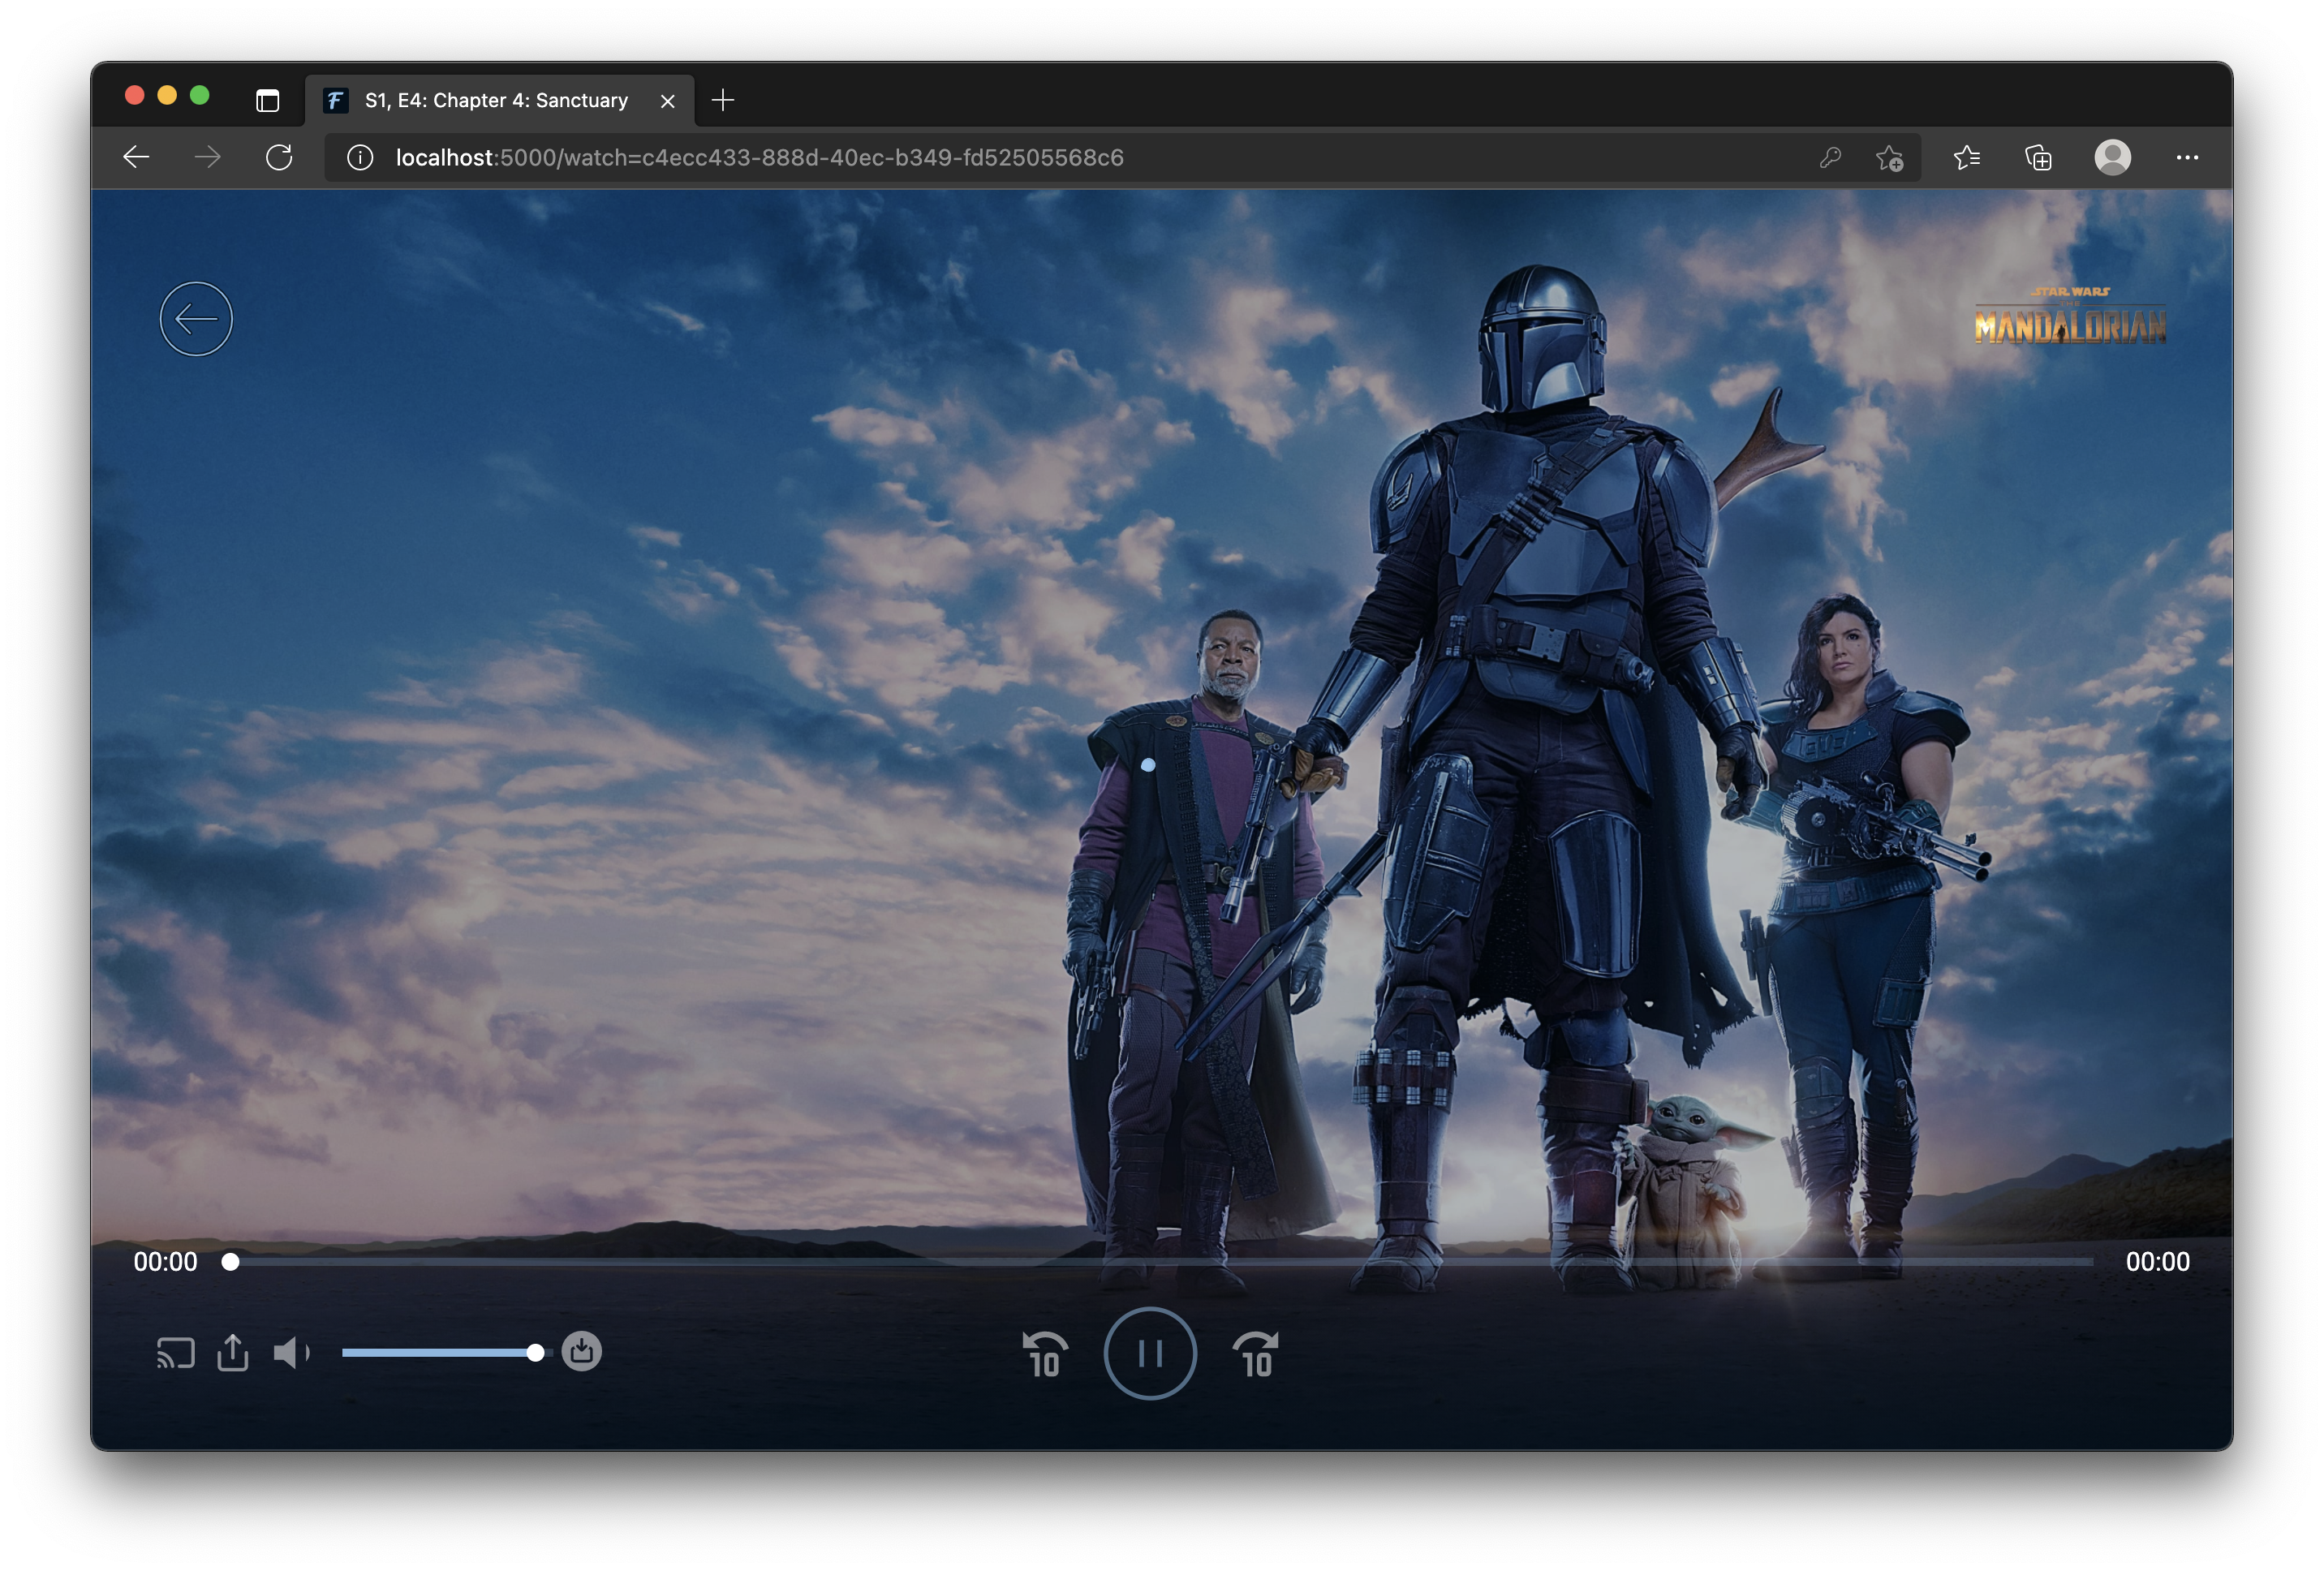Open the browser Settings and more menu
Image resolution: width=2324 pixels, height=1571 pixels.
tap(2187, 158)
